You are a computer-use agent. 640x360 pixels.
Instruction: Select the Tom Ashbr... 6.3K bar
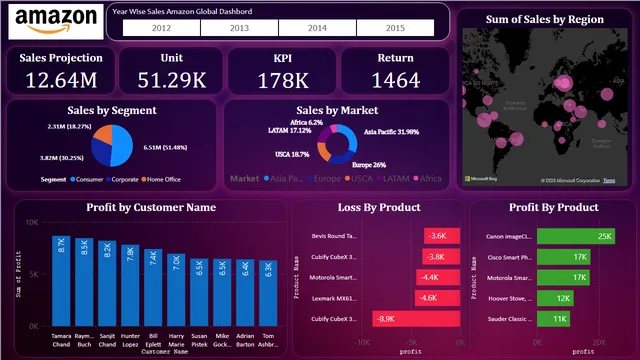[268, 293]
